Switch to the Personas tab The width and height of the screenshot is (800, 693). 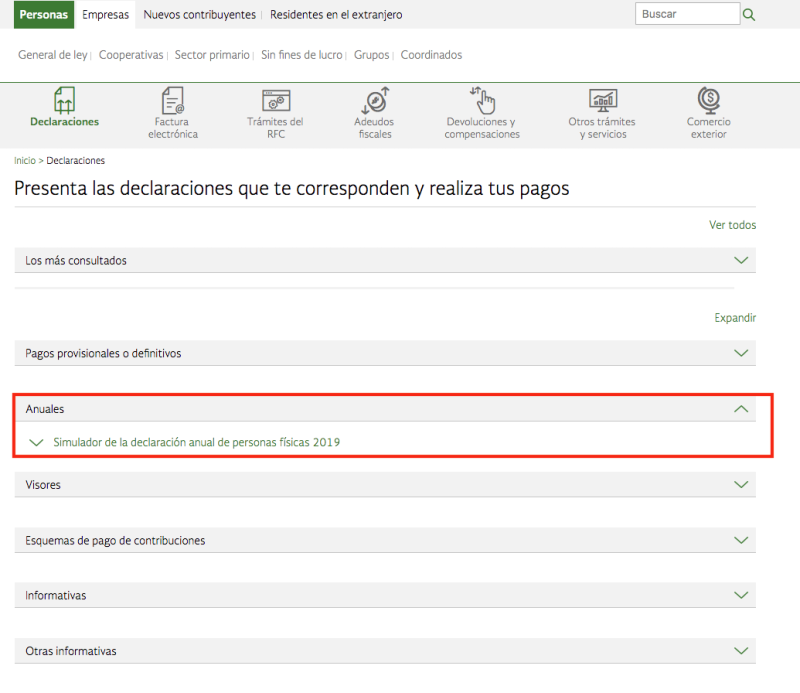(x=44, y=14)
